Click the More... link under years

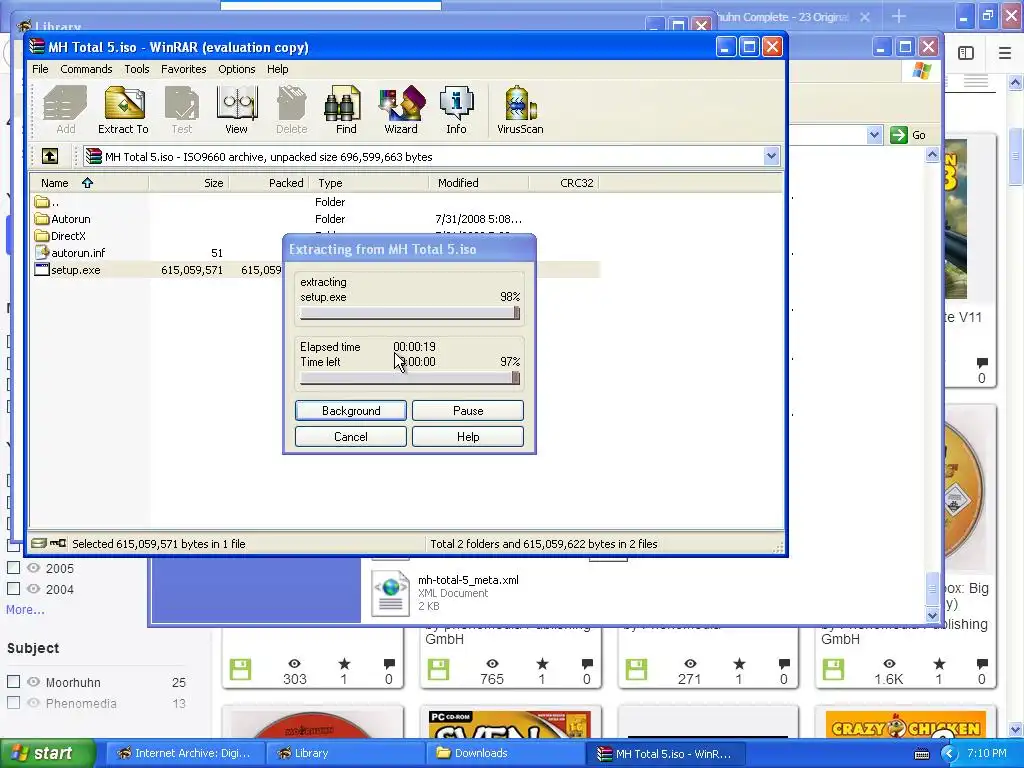point(25,609)
